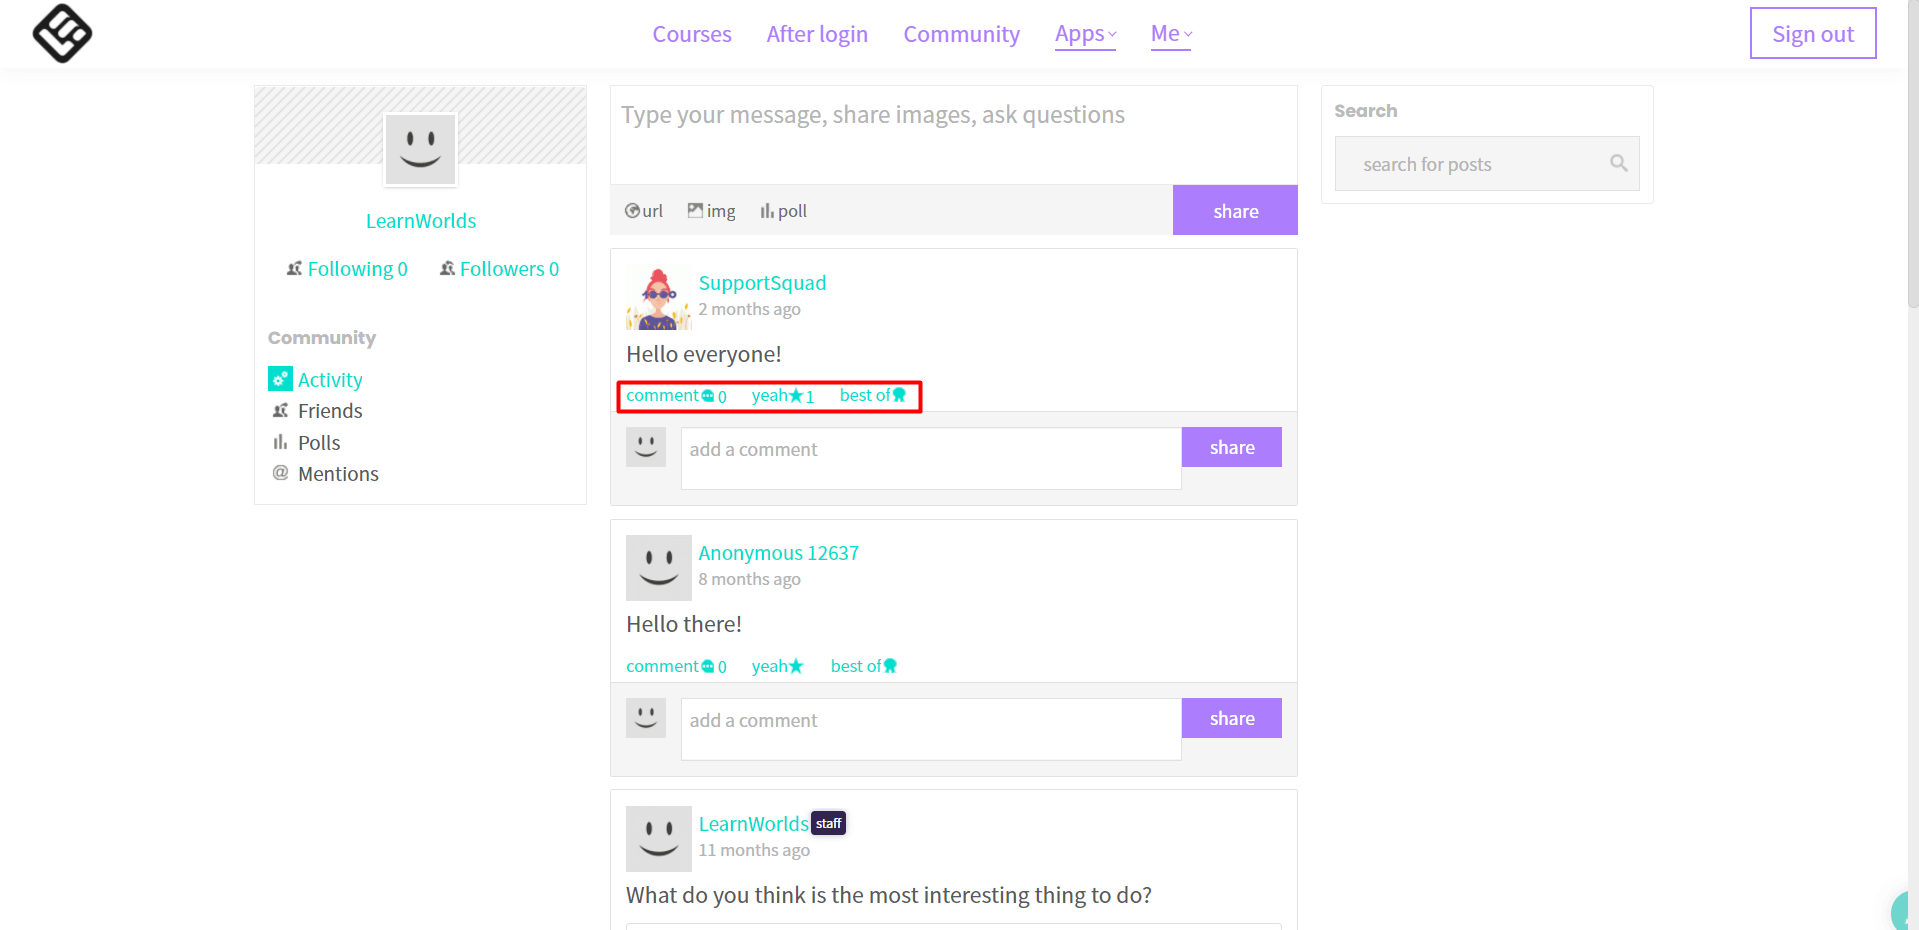Click comment on Hello there post
1919x930 pixels.
(676, 666)
